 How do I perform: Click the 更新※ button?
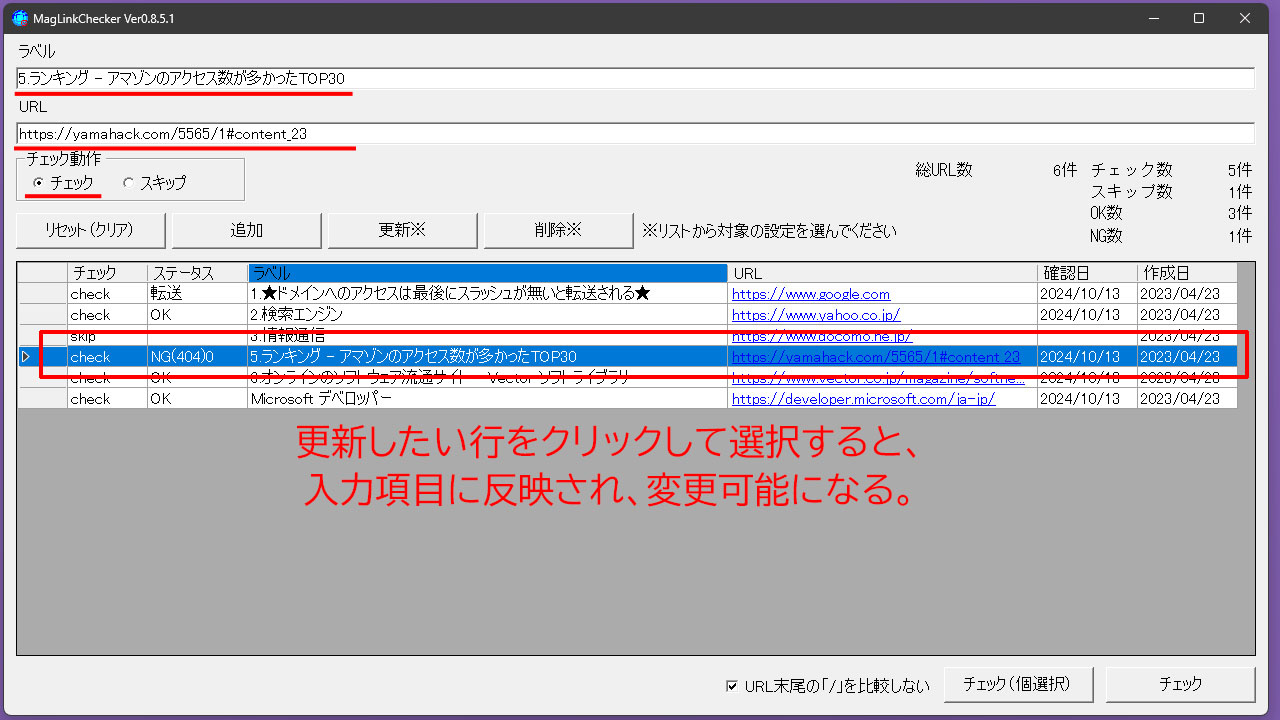[x=402, y=230]
